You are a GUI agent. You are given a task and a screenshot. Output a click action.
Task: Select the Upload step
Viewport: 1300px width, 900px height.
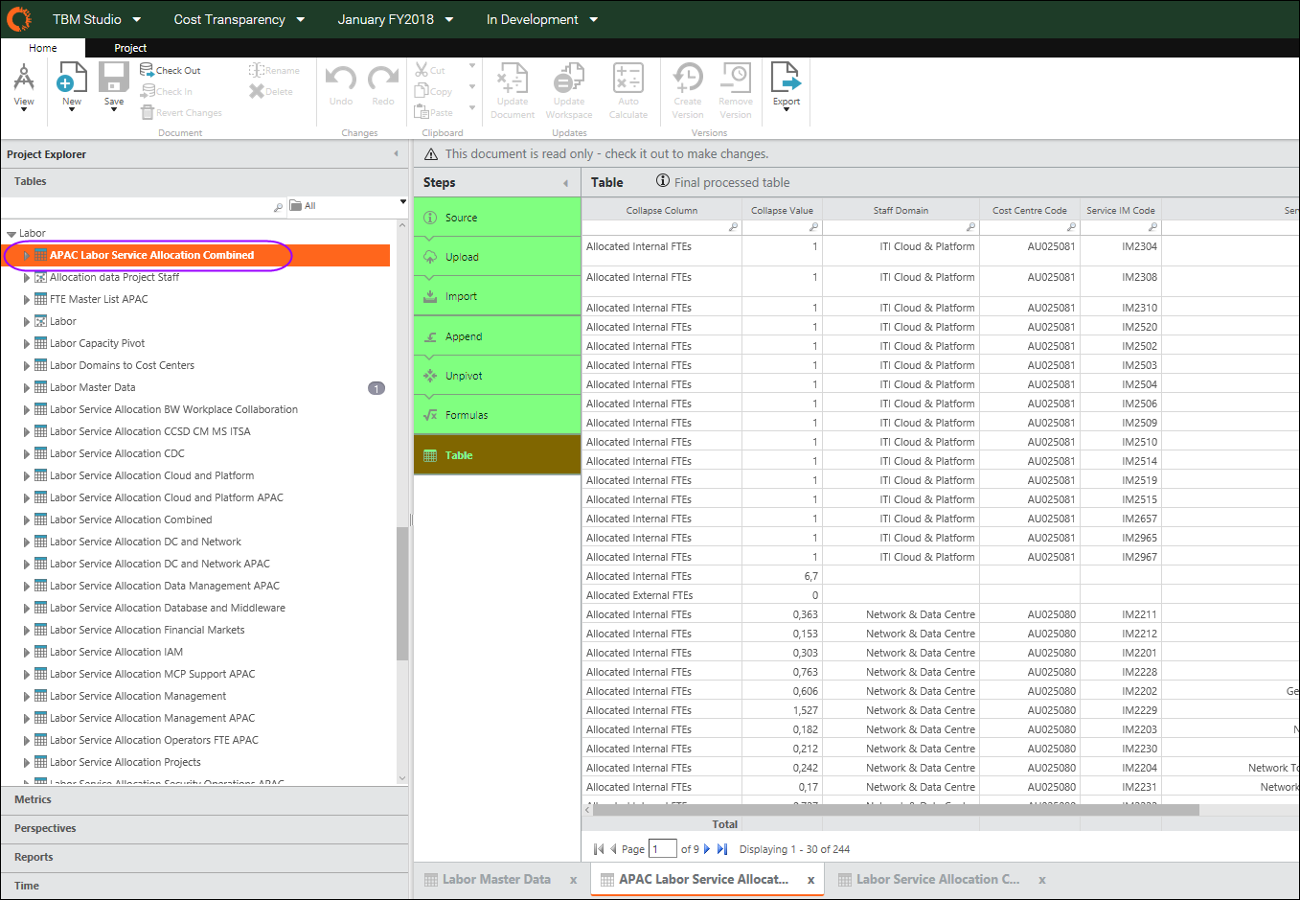[x=497, y=257]
